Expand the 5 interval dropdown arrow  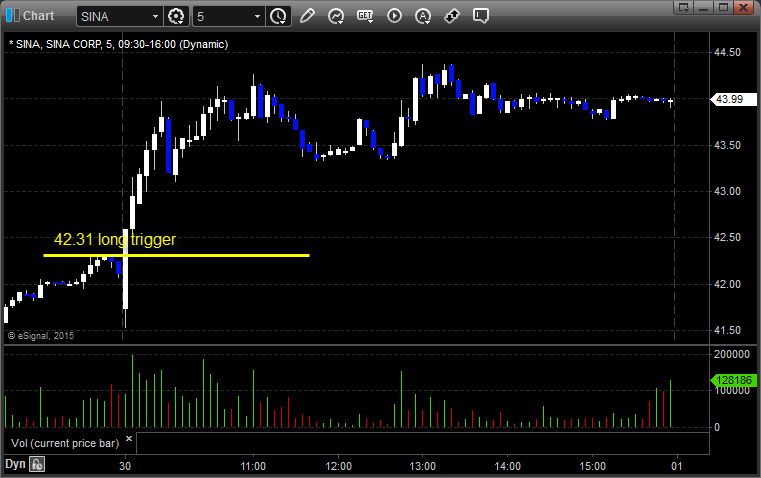[x=258, y=16]
